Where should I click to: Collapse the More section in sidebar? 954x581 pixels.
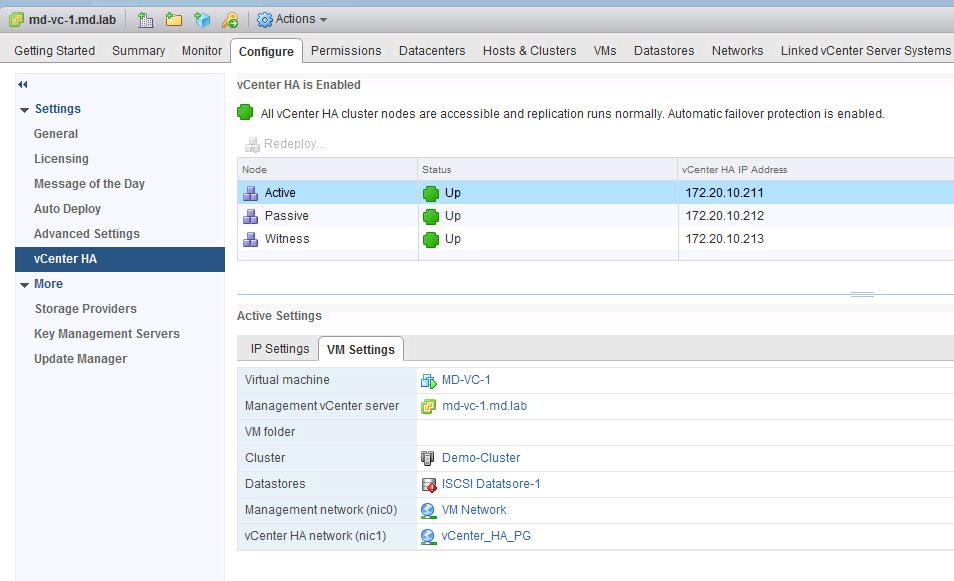click(x=24, y=285)
